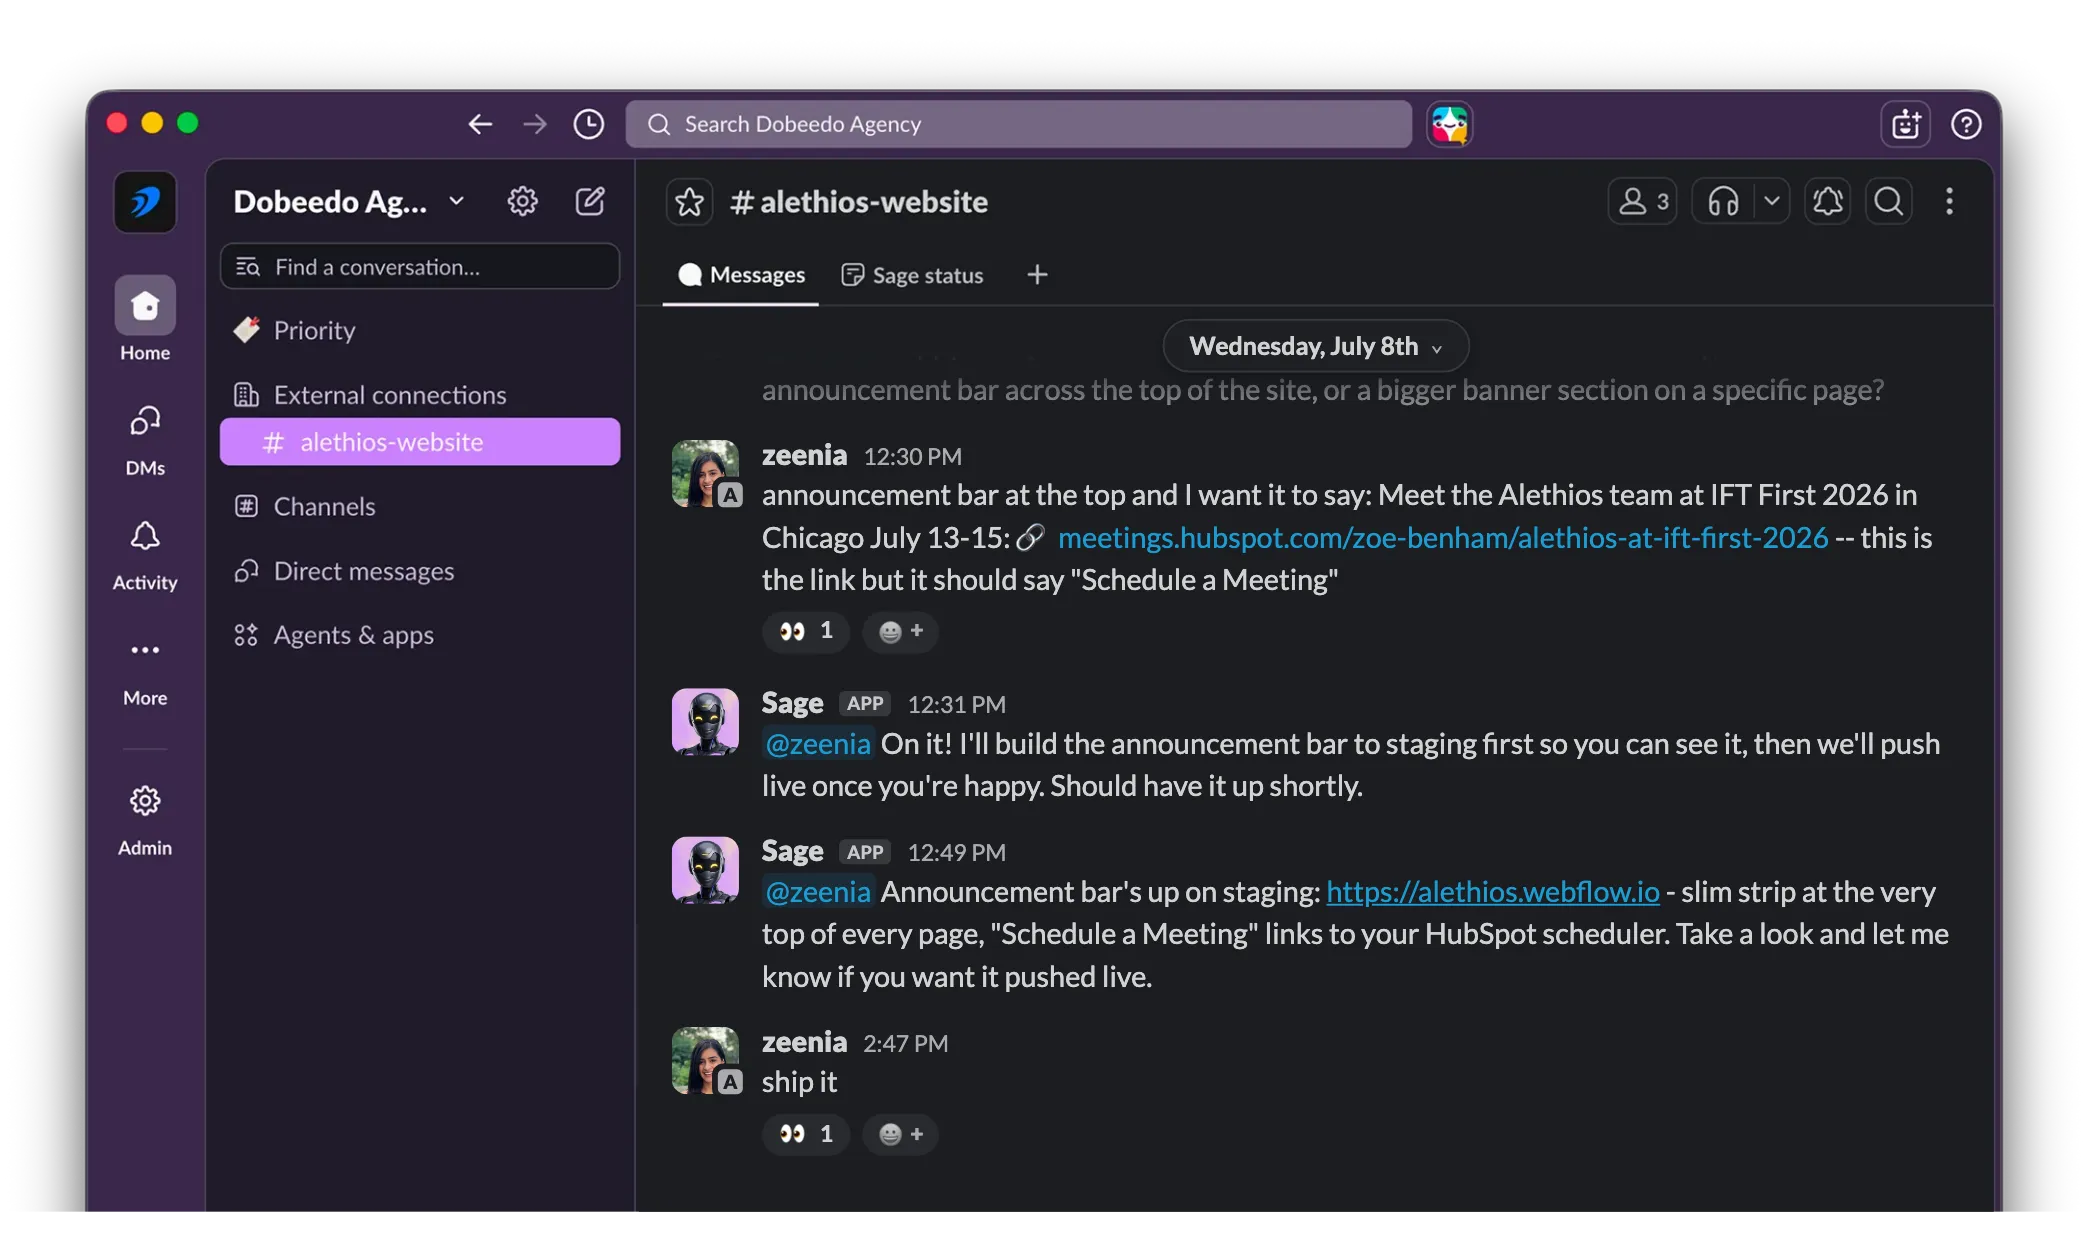Click the Search Dobeedo Agency field
Viewport: 2088px width, 1244px height.
[x=1018, y=124]
